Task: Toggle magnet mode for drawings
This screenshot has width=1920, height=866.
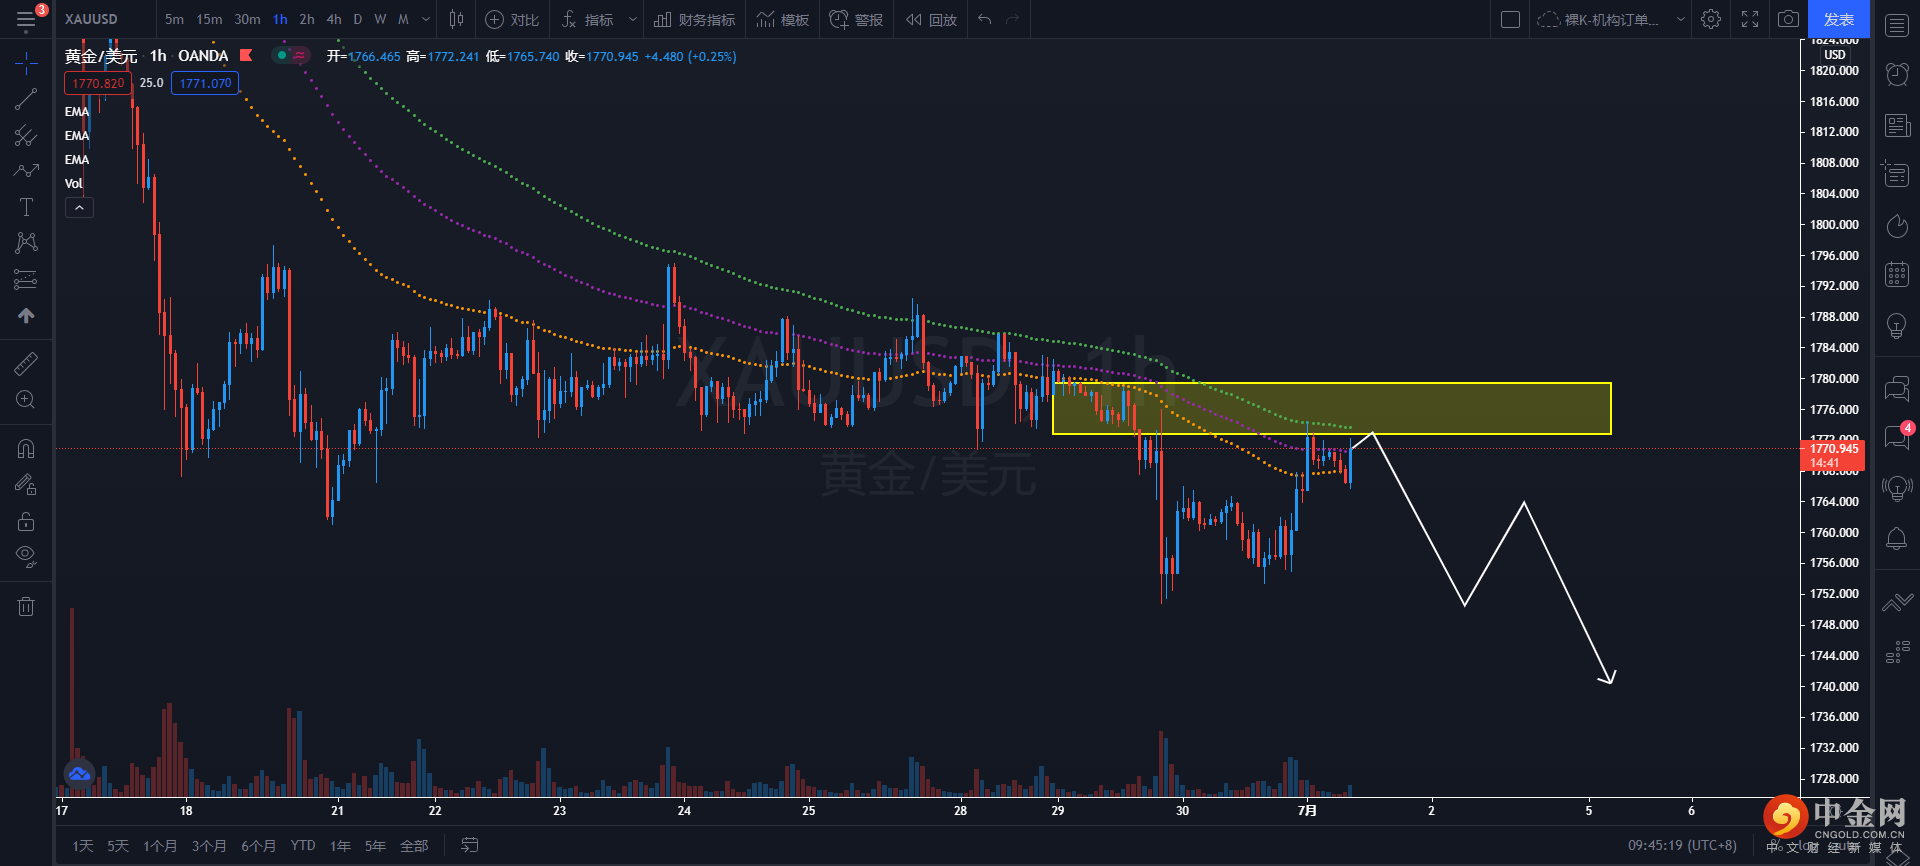Action: [x=26, y=449]
